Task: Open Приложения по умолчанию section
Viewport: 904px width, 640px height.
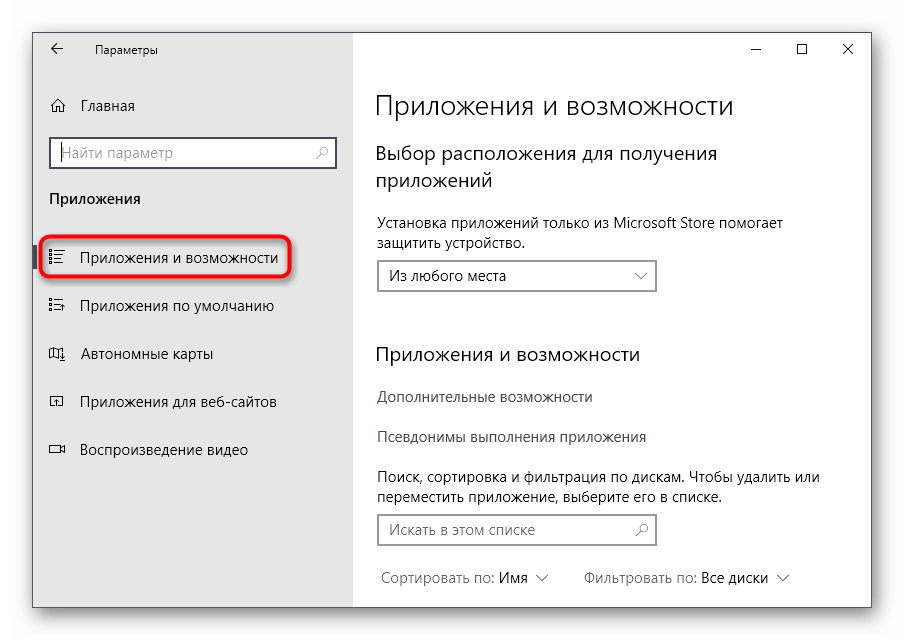Action: [x=176, y=306]
